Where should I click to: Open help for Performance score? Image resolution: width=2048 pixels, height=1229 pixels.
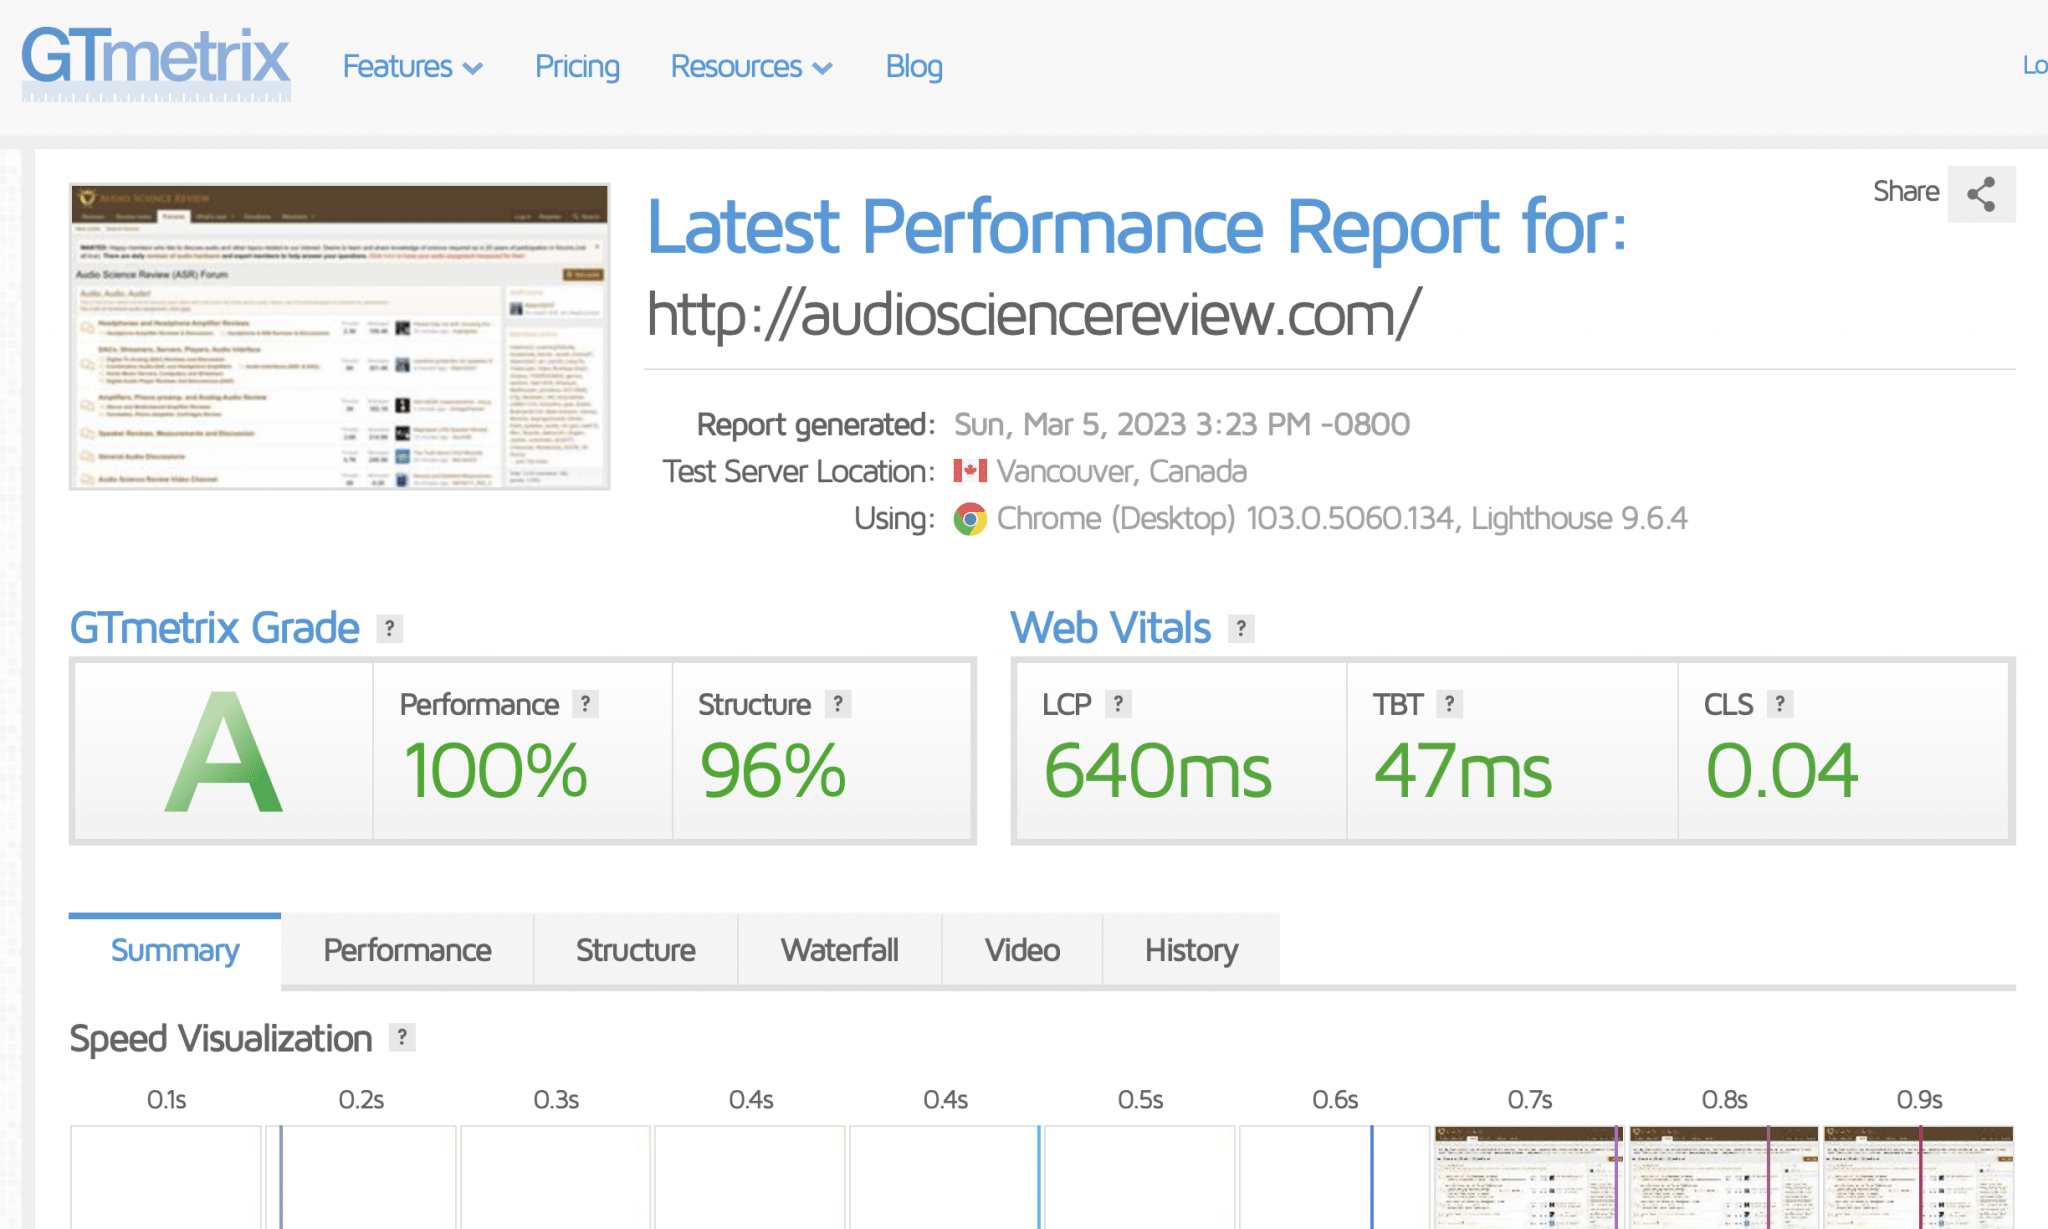point(585,704)
